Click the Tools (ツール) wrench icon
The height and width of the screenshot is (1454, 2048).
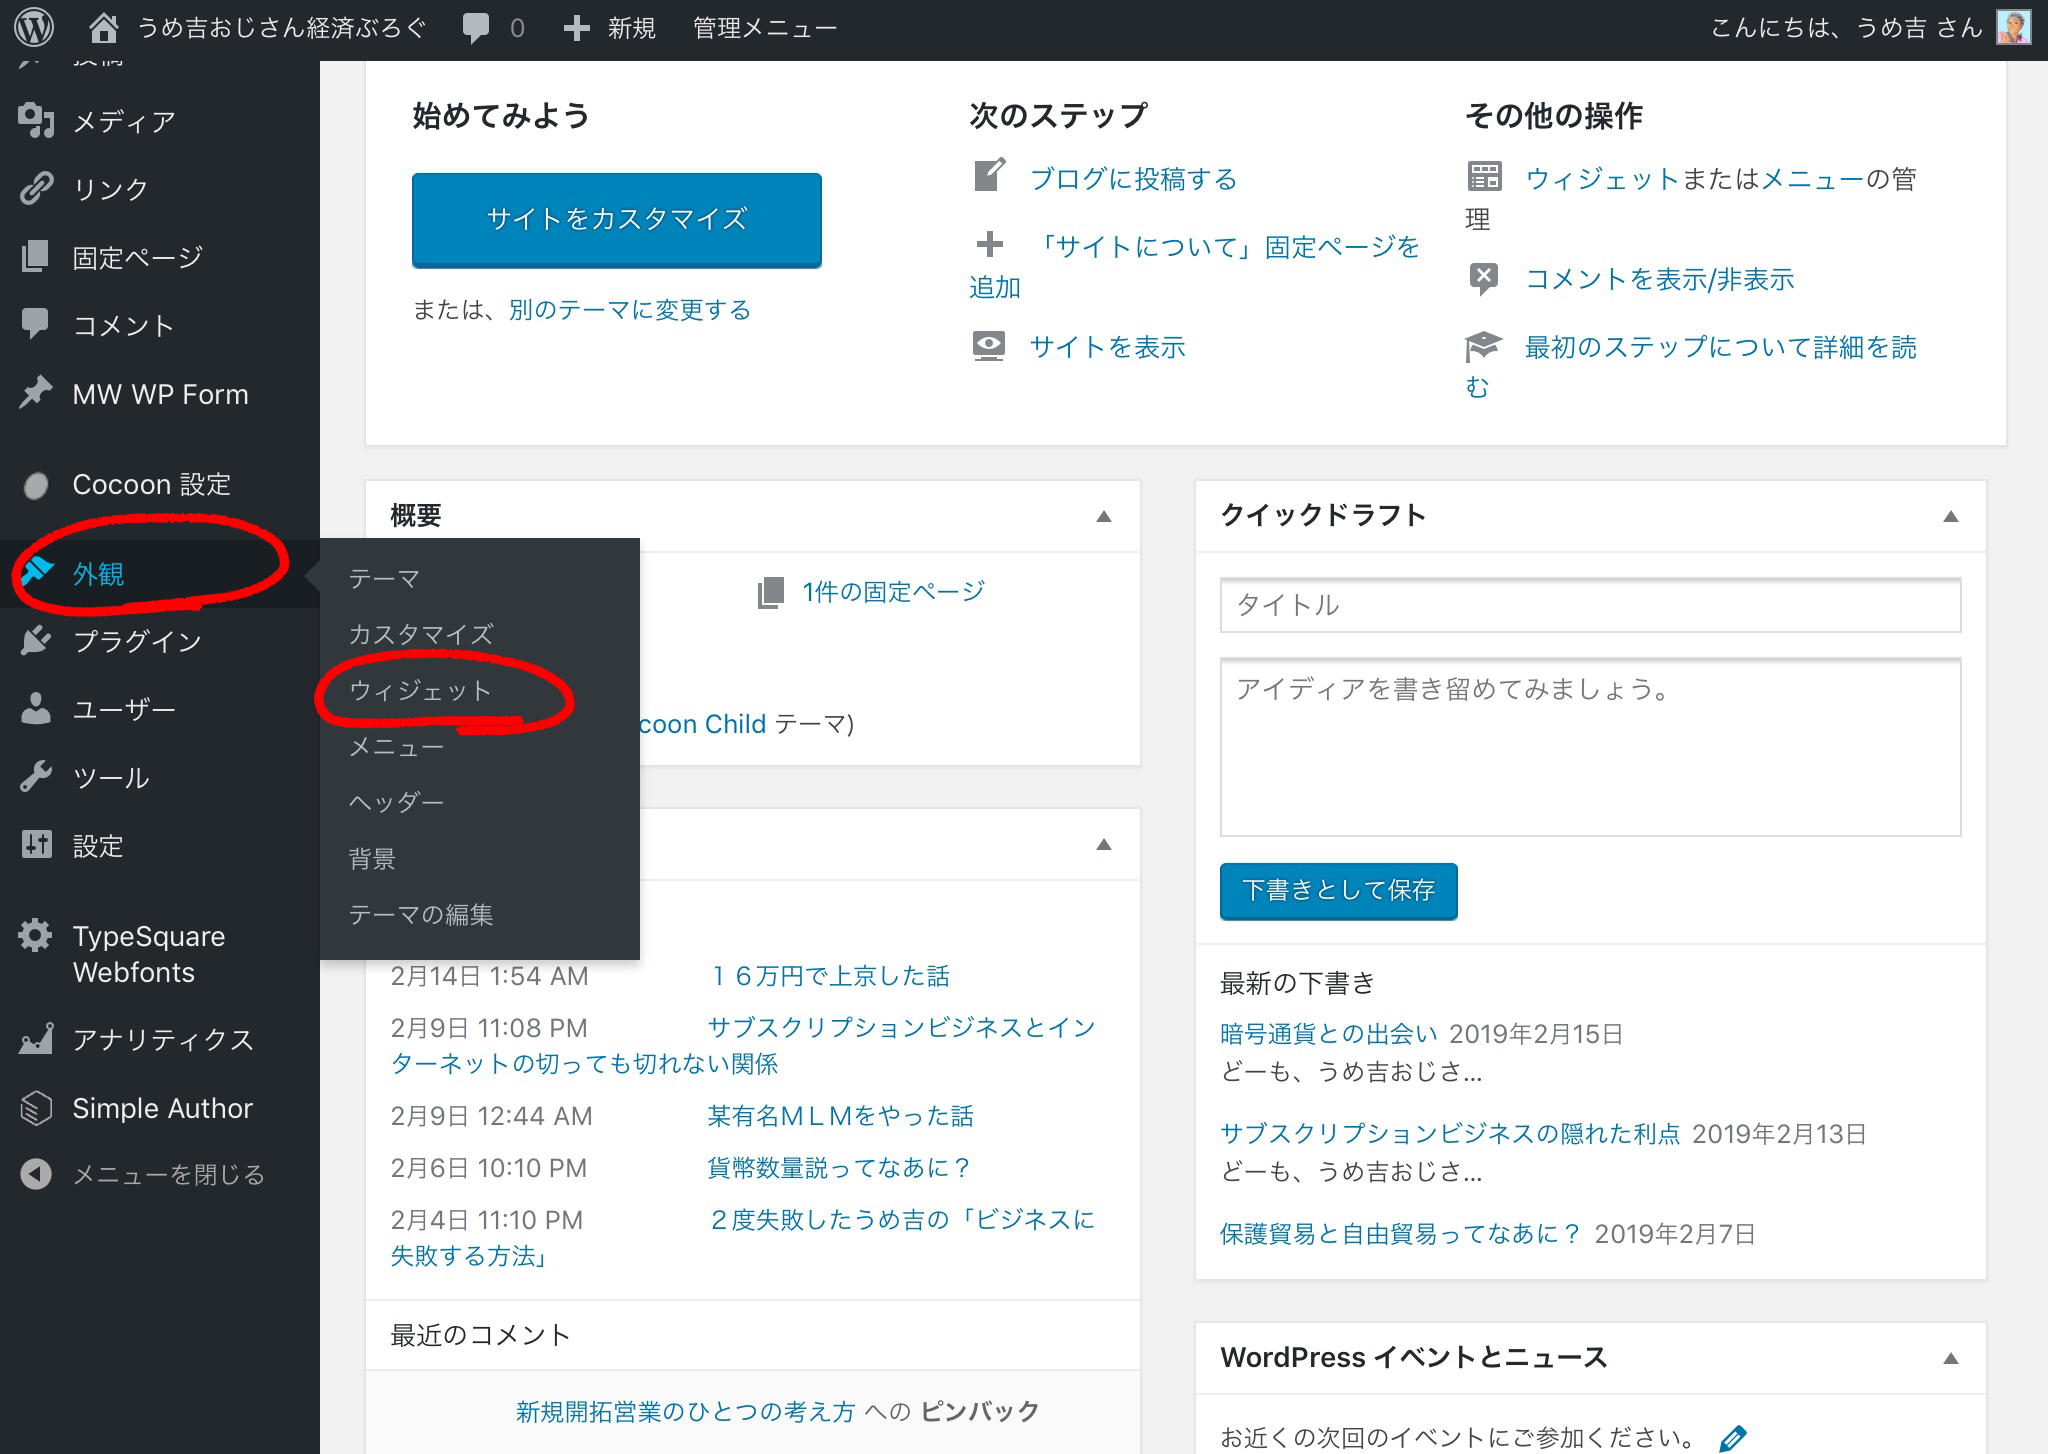(x=36, y=777)
